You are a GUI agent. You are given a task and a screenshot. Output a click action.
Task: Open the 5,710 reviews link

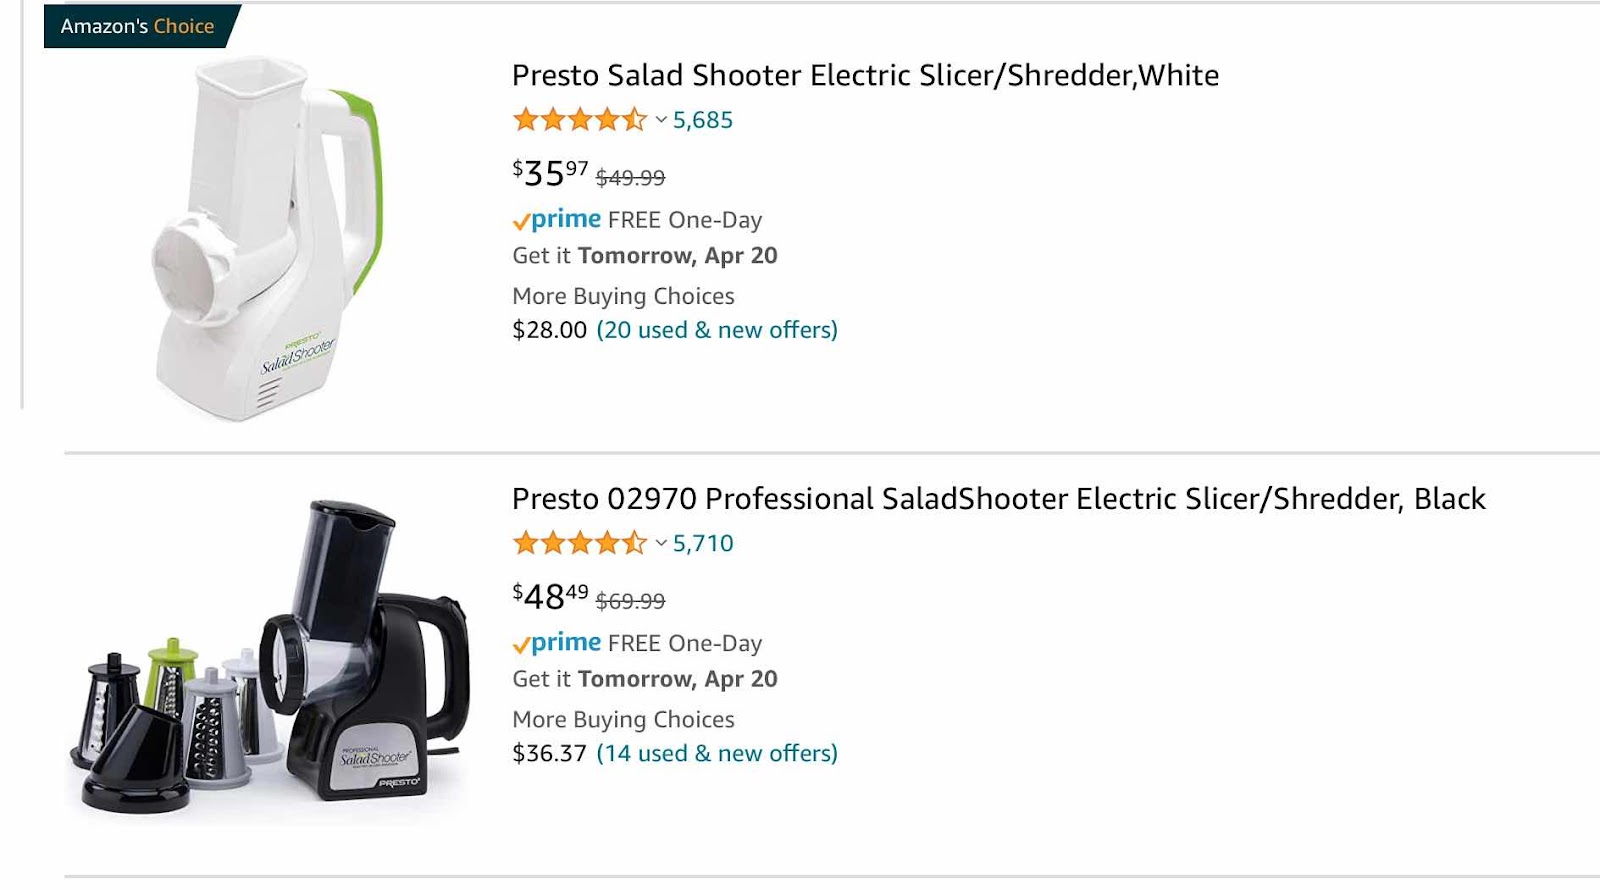tap(703, 544)
